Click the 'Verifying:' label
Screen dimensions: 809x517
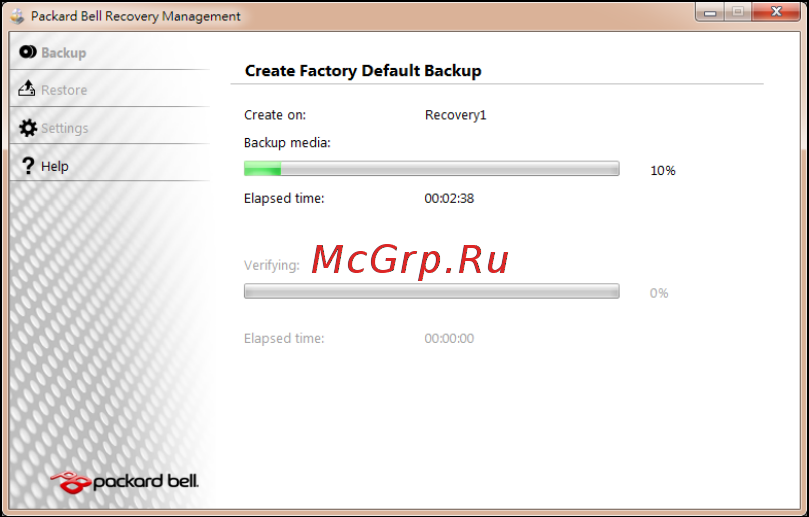[x=271, y=265]
